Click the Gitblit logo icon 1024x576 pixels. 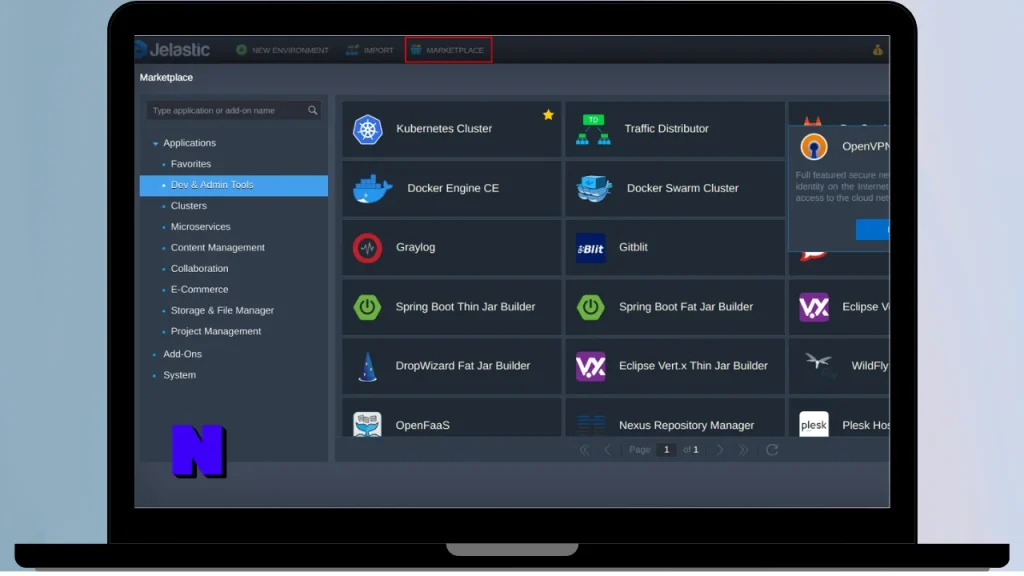pos(590,248)
